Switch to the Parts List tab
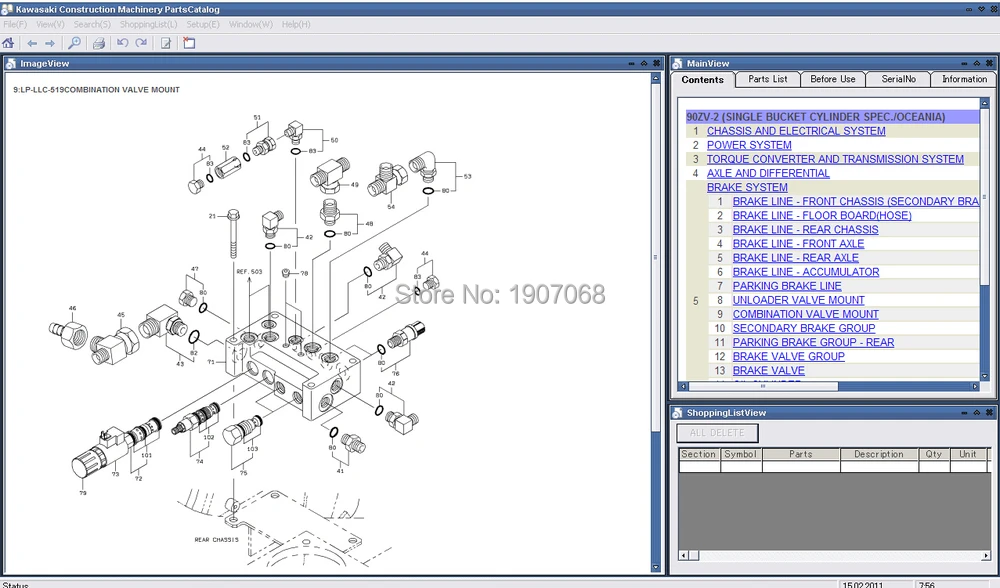 (768, 79)
